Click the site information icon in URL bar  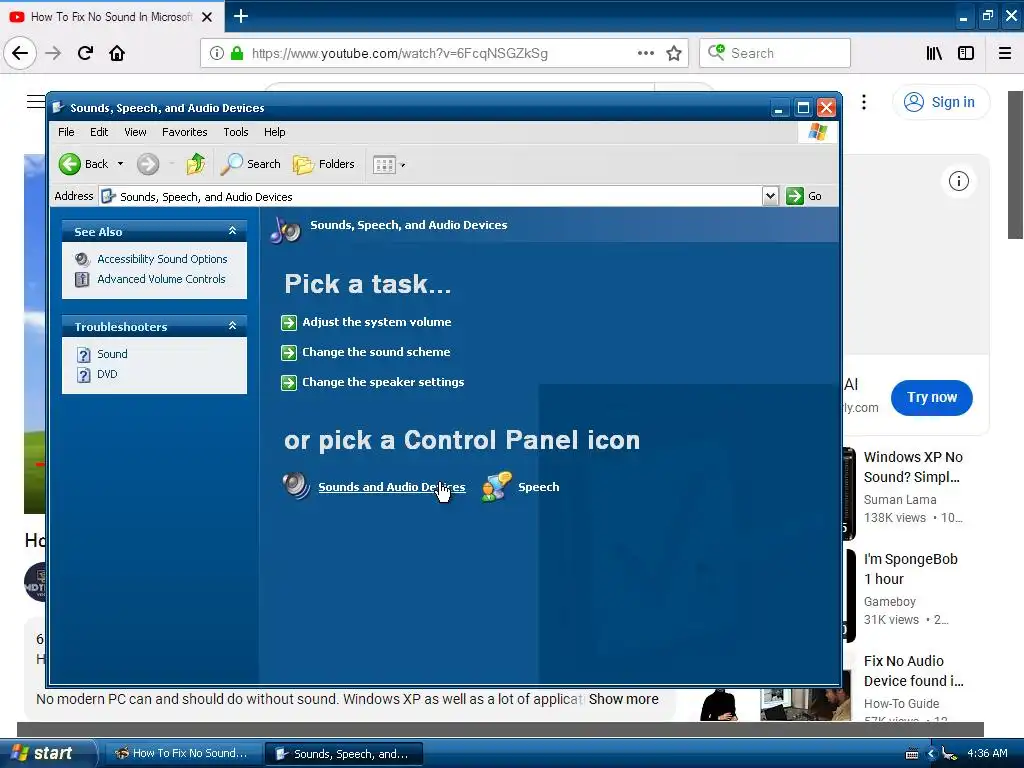(x=217, y=54)
